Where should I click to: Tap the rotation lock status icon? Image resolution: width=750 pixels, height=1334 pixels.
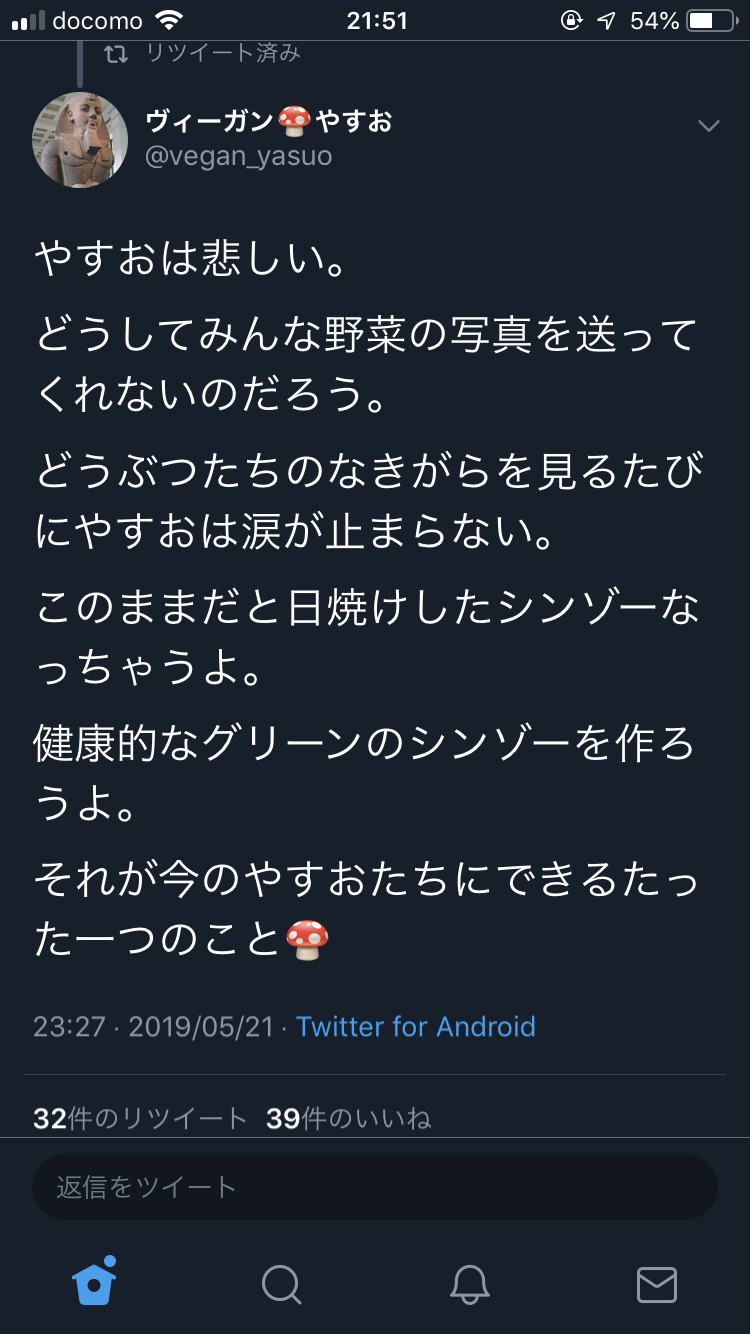(x=571, y=20)
